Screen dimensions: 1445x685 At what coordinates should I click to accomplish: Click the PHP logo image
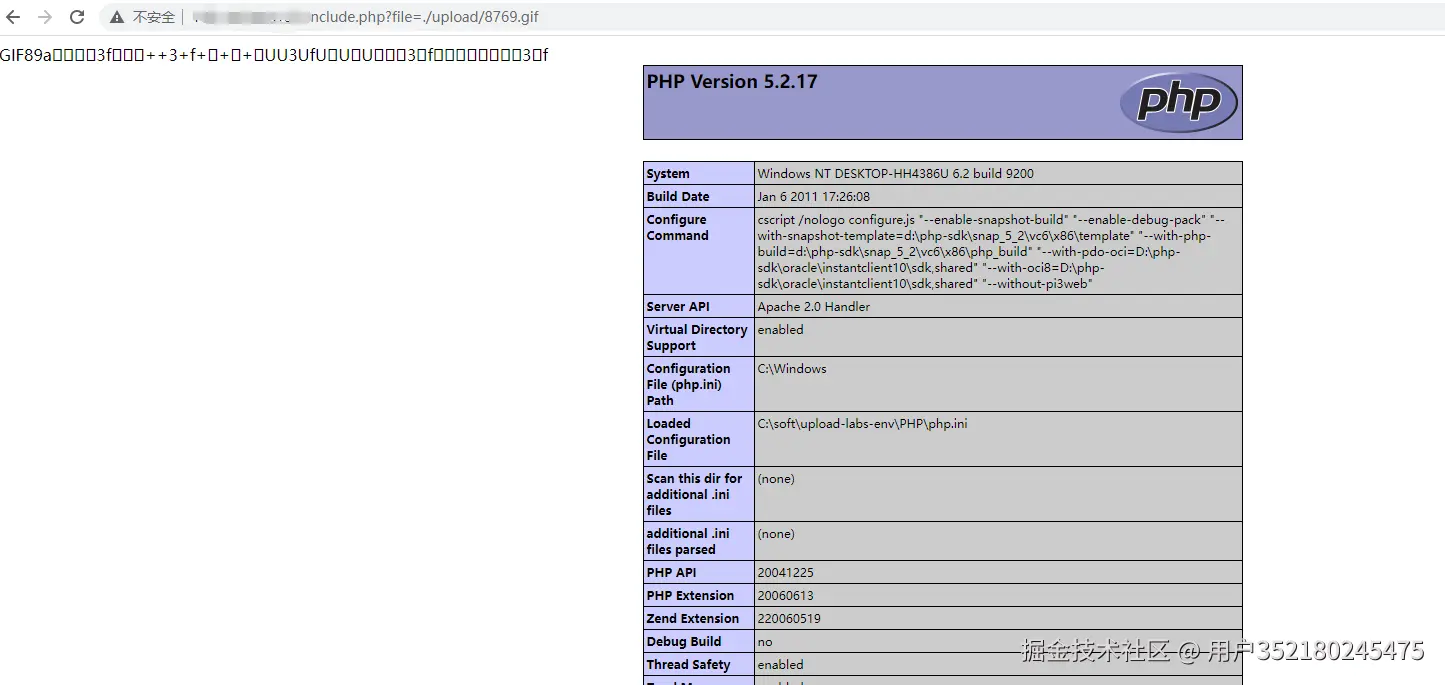(1179, 102)
